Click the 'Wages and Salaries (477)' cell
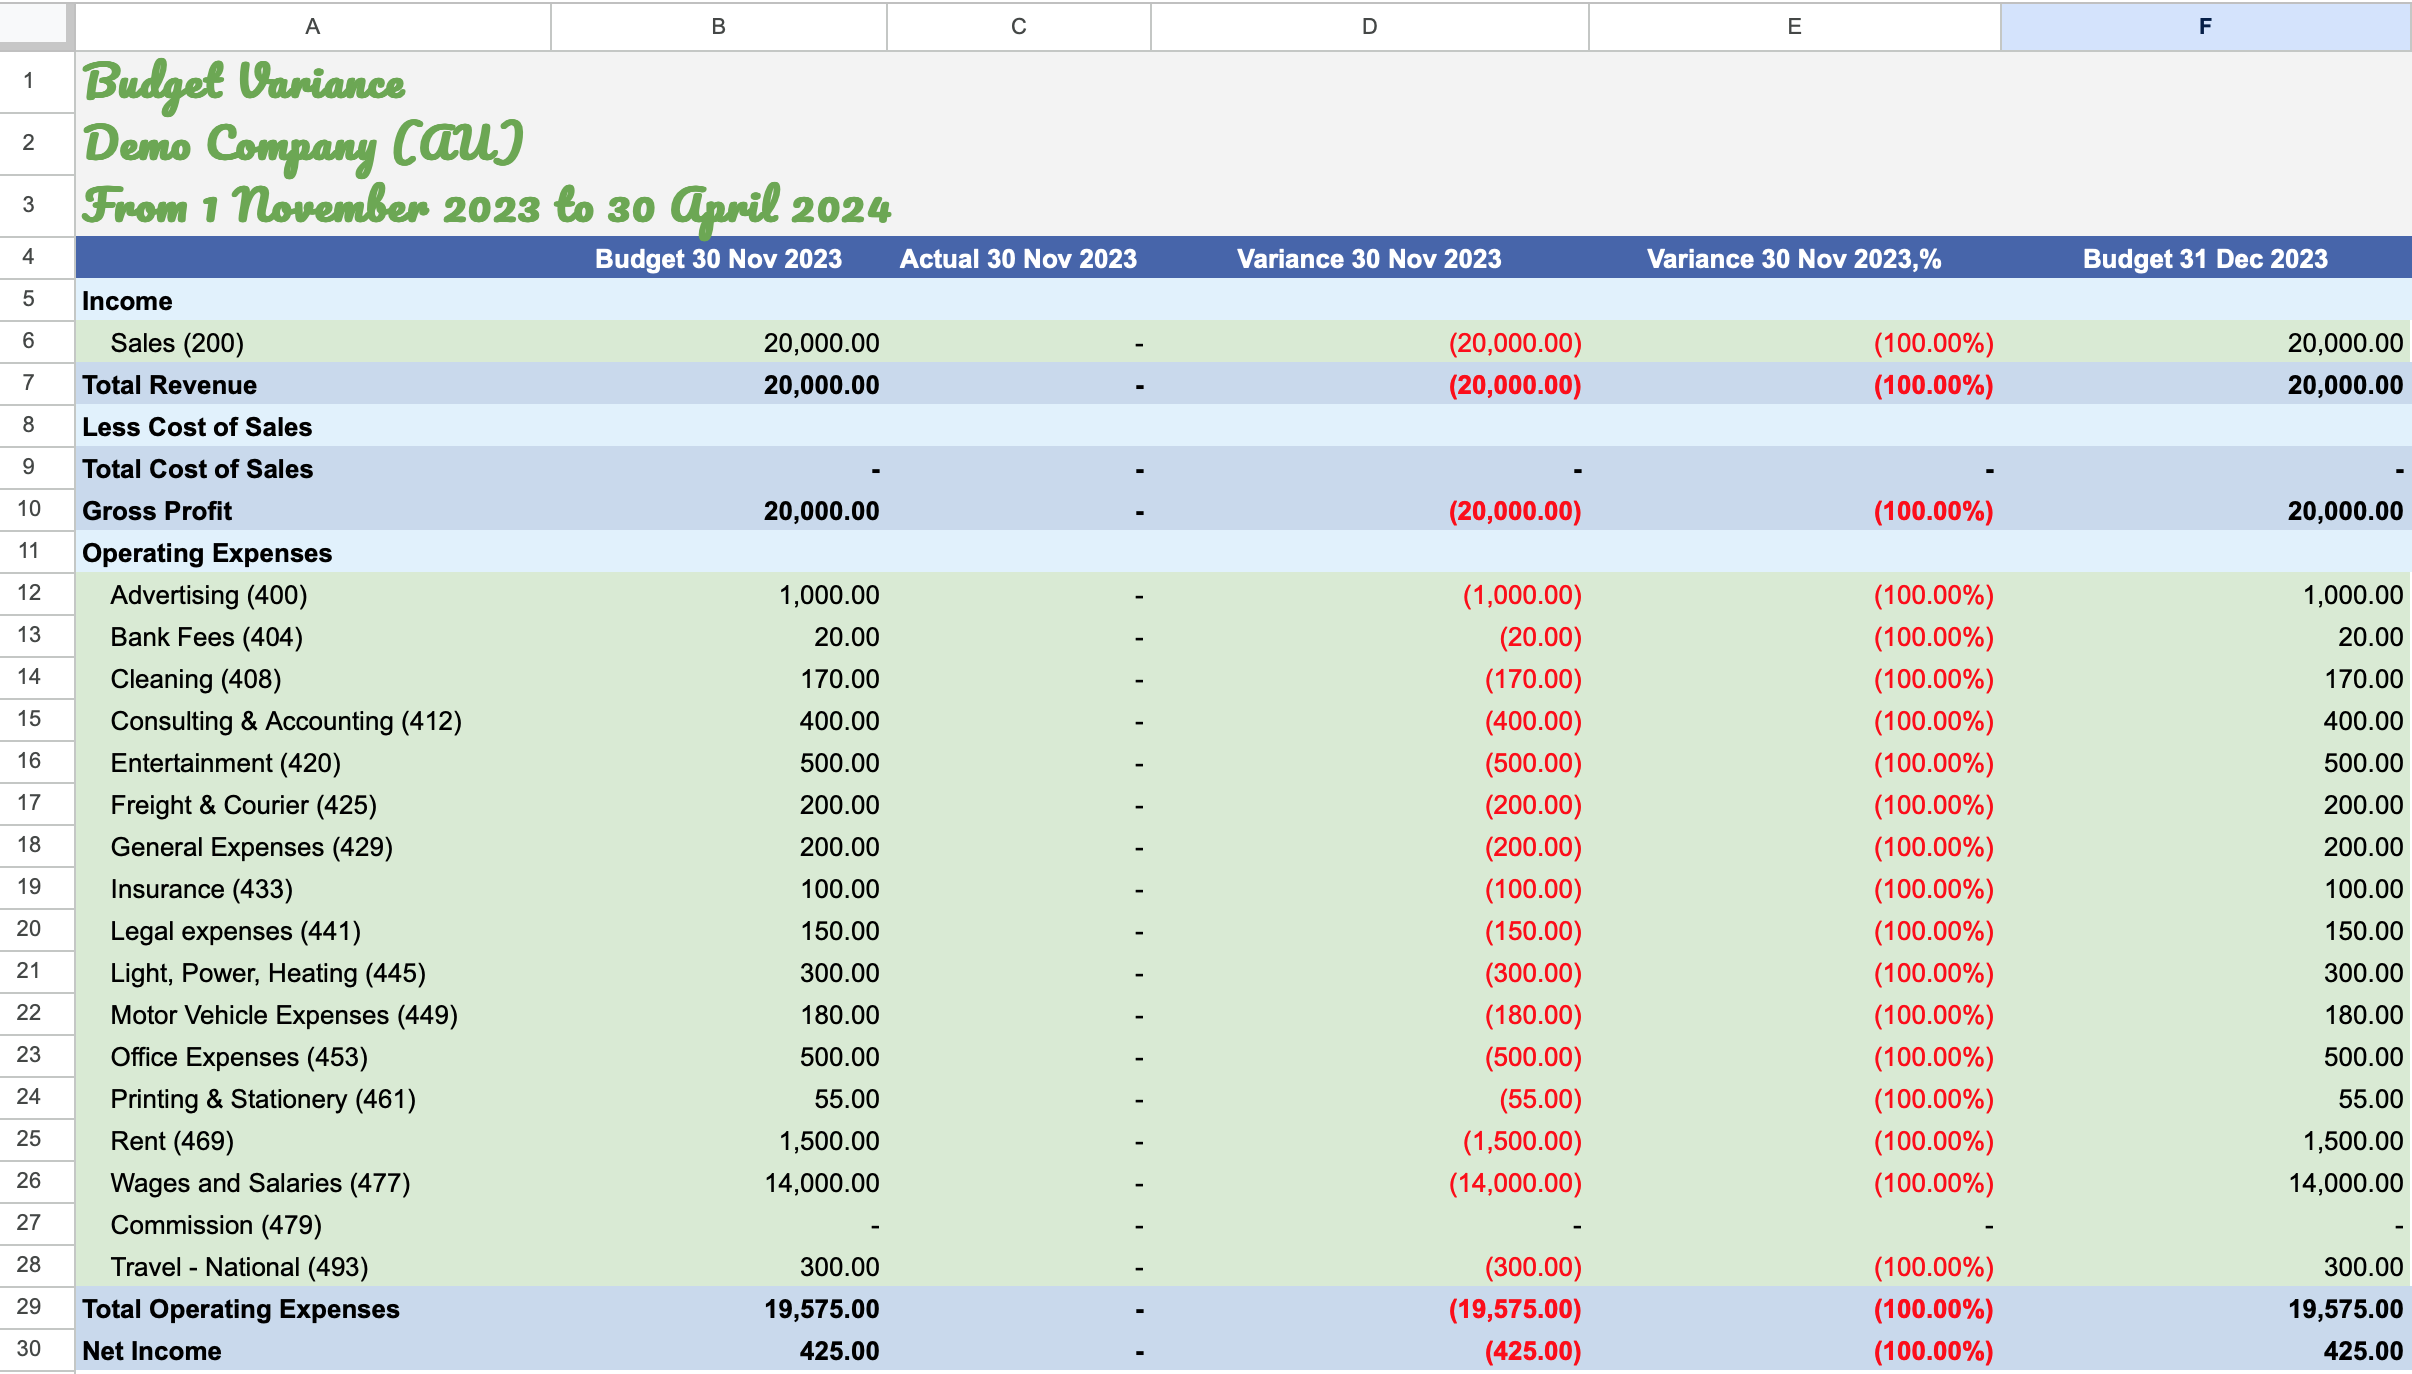2412x1374 pixels. [x=313, y=1183]
